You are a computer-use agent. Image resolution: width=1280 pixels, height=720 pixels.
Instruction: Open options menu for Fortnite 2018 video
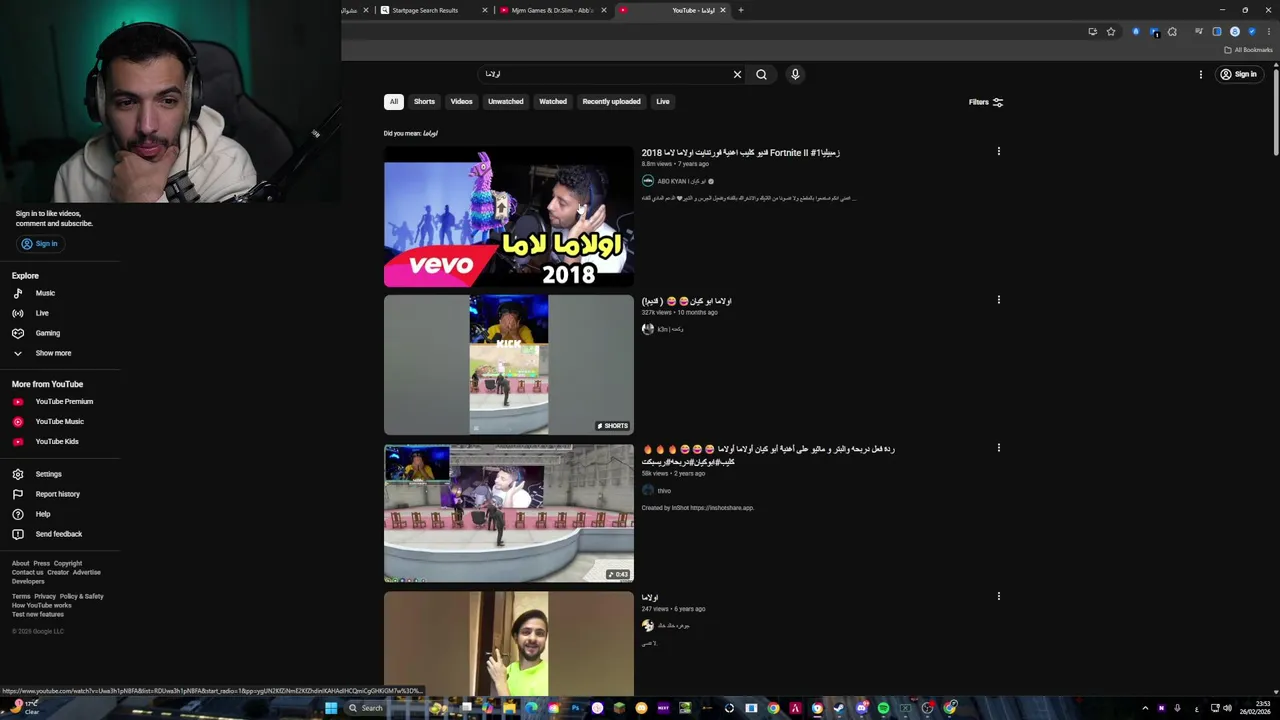pos(998,151)
